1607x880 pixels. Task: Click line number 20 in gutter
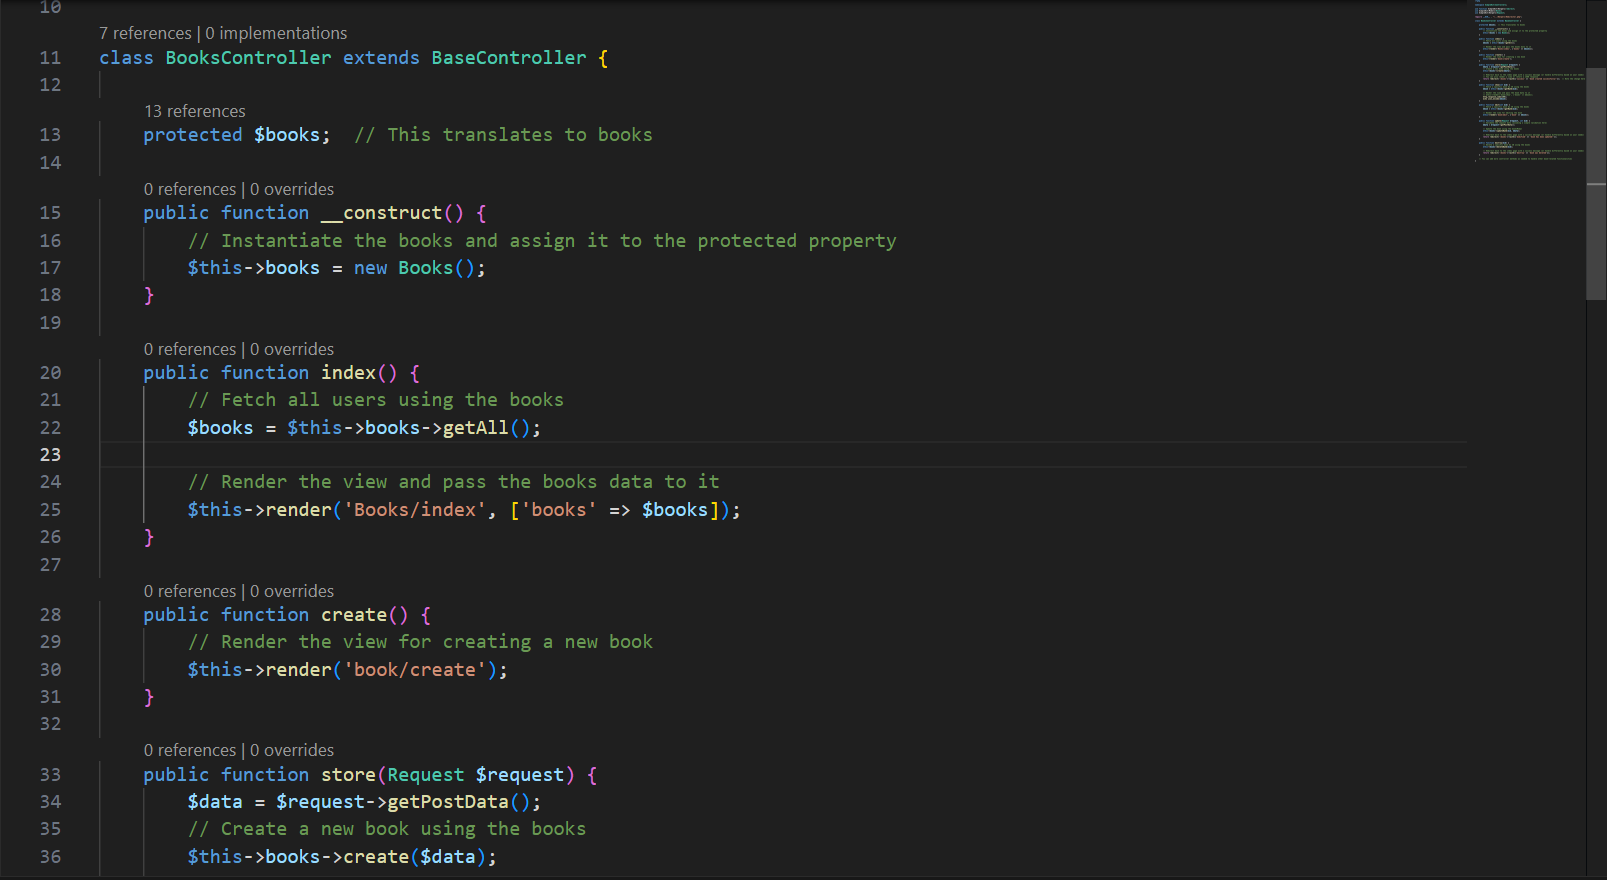pos(50,373)
